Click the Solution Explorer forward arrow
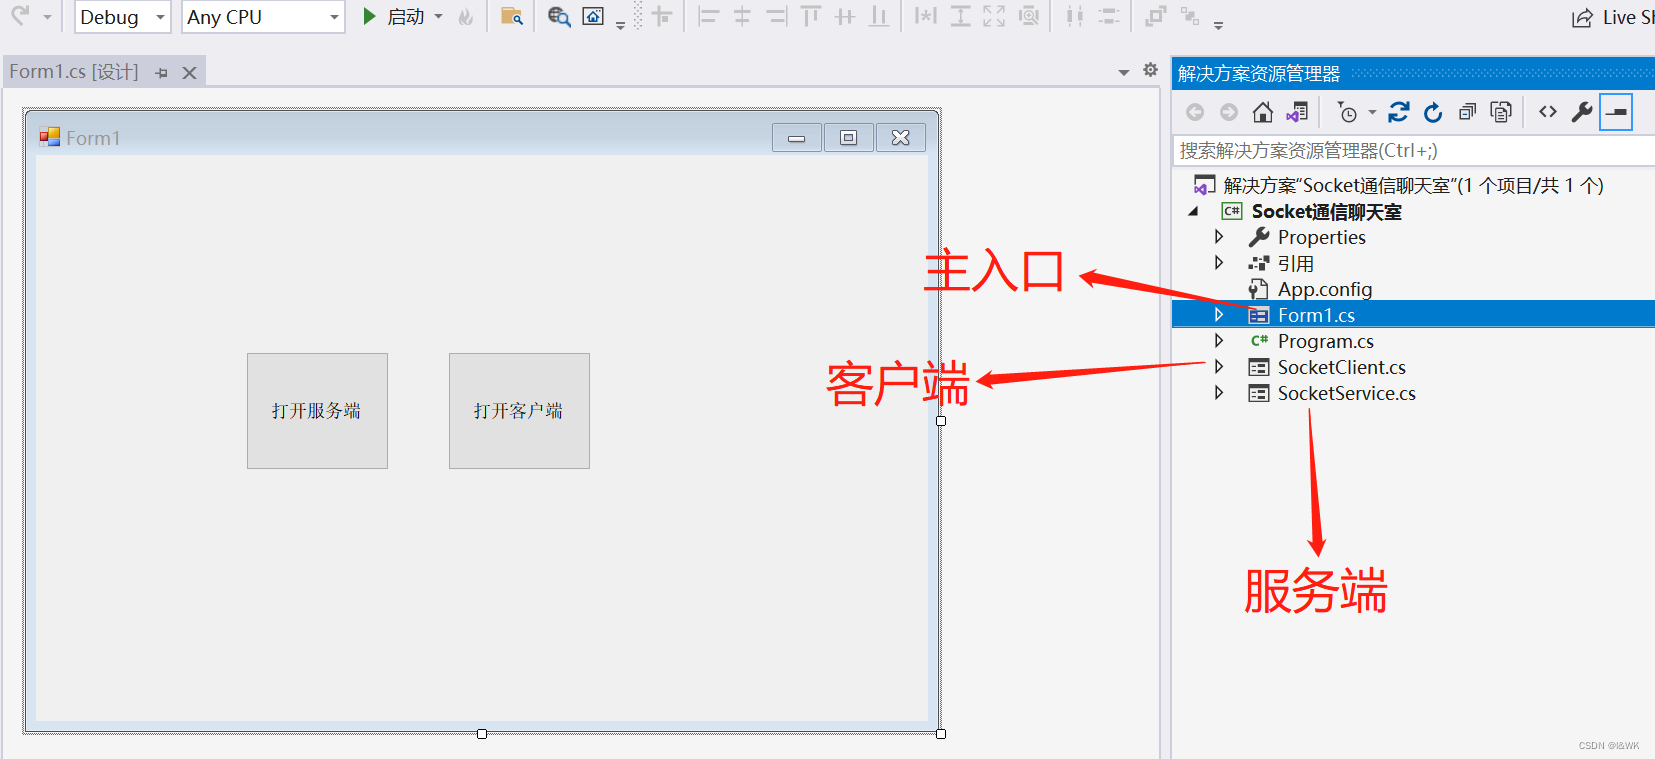This screenshot has width=1655, height=759. pos(1229,112)
